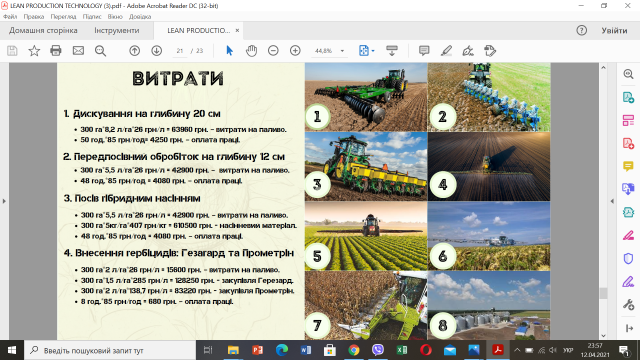Open fit page options dropdown arrow

pyautogui.click(x=373, y=51)
